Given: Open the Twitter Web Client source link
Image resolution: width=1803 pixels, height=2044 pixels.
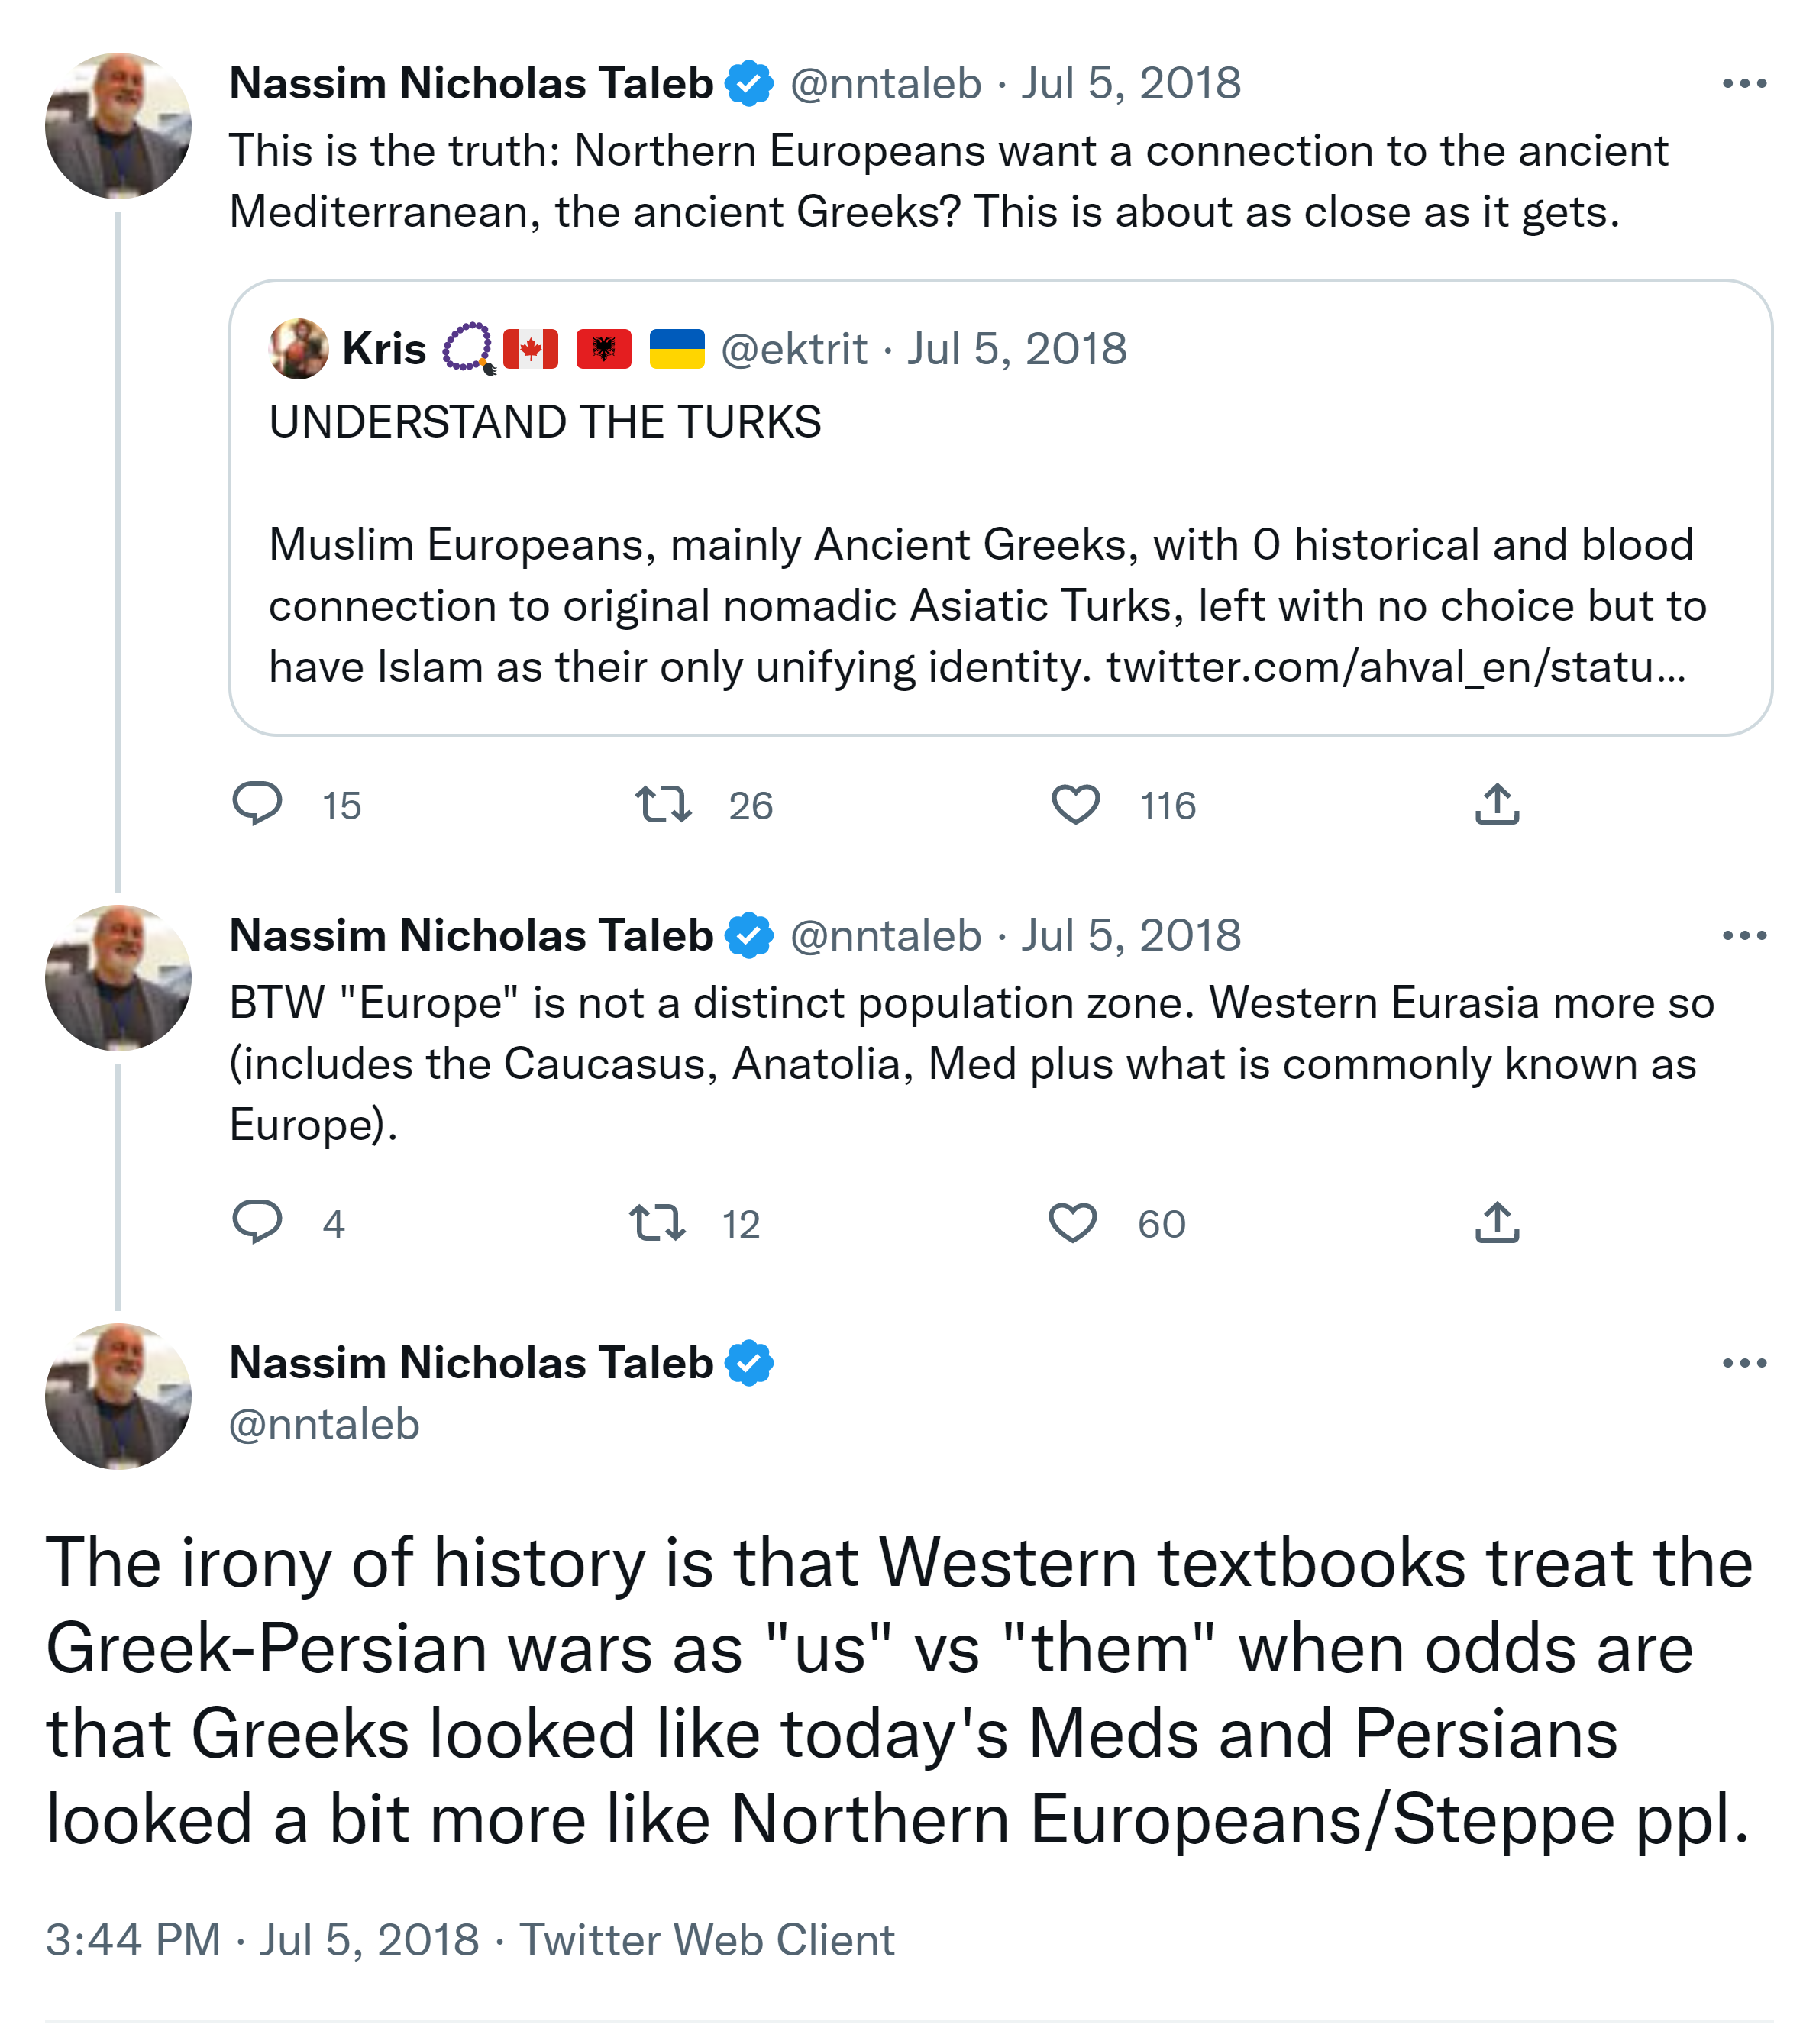Looking at the screenshot, I should [x=706, y=1940].
